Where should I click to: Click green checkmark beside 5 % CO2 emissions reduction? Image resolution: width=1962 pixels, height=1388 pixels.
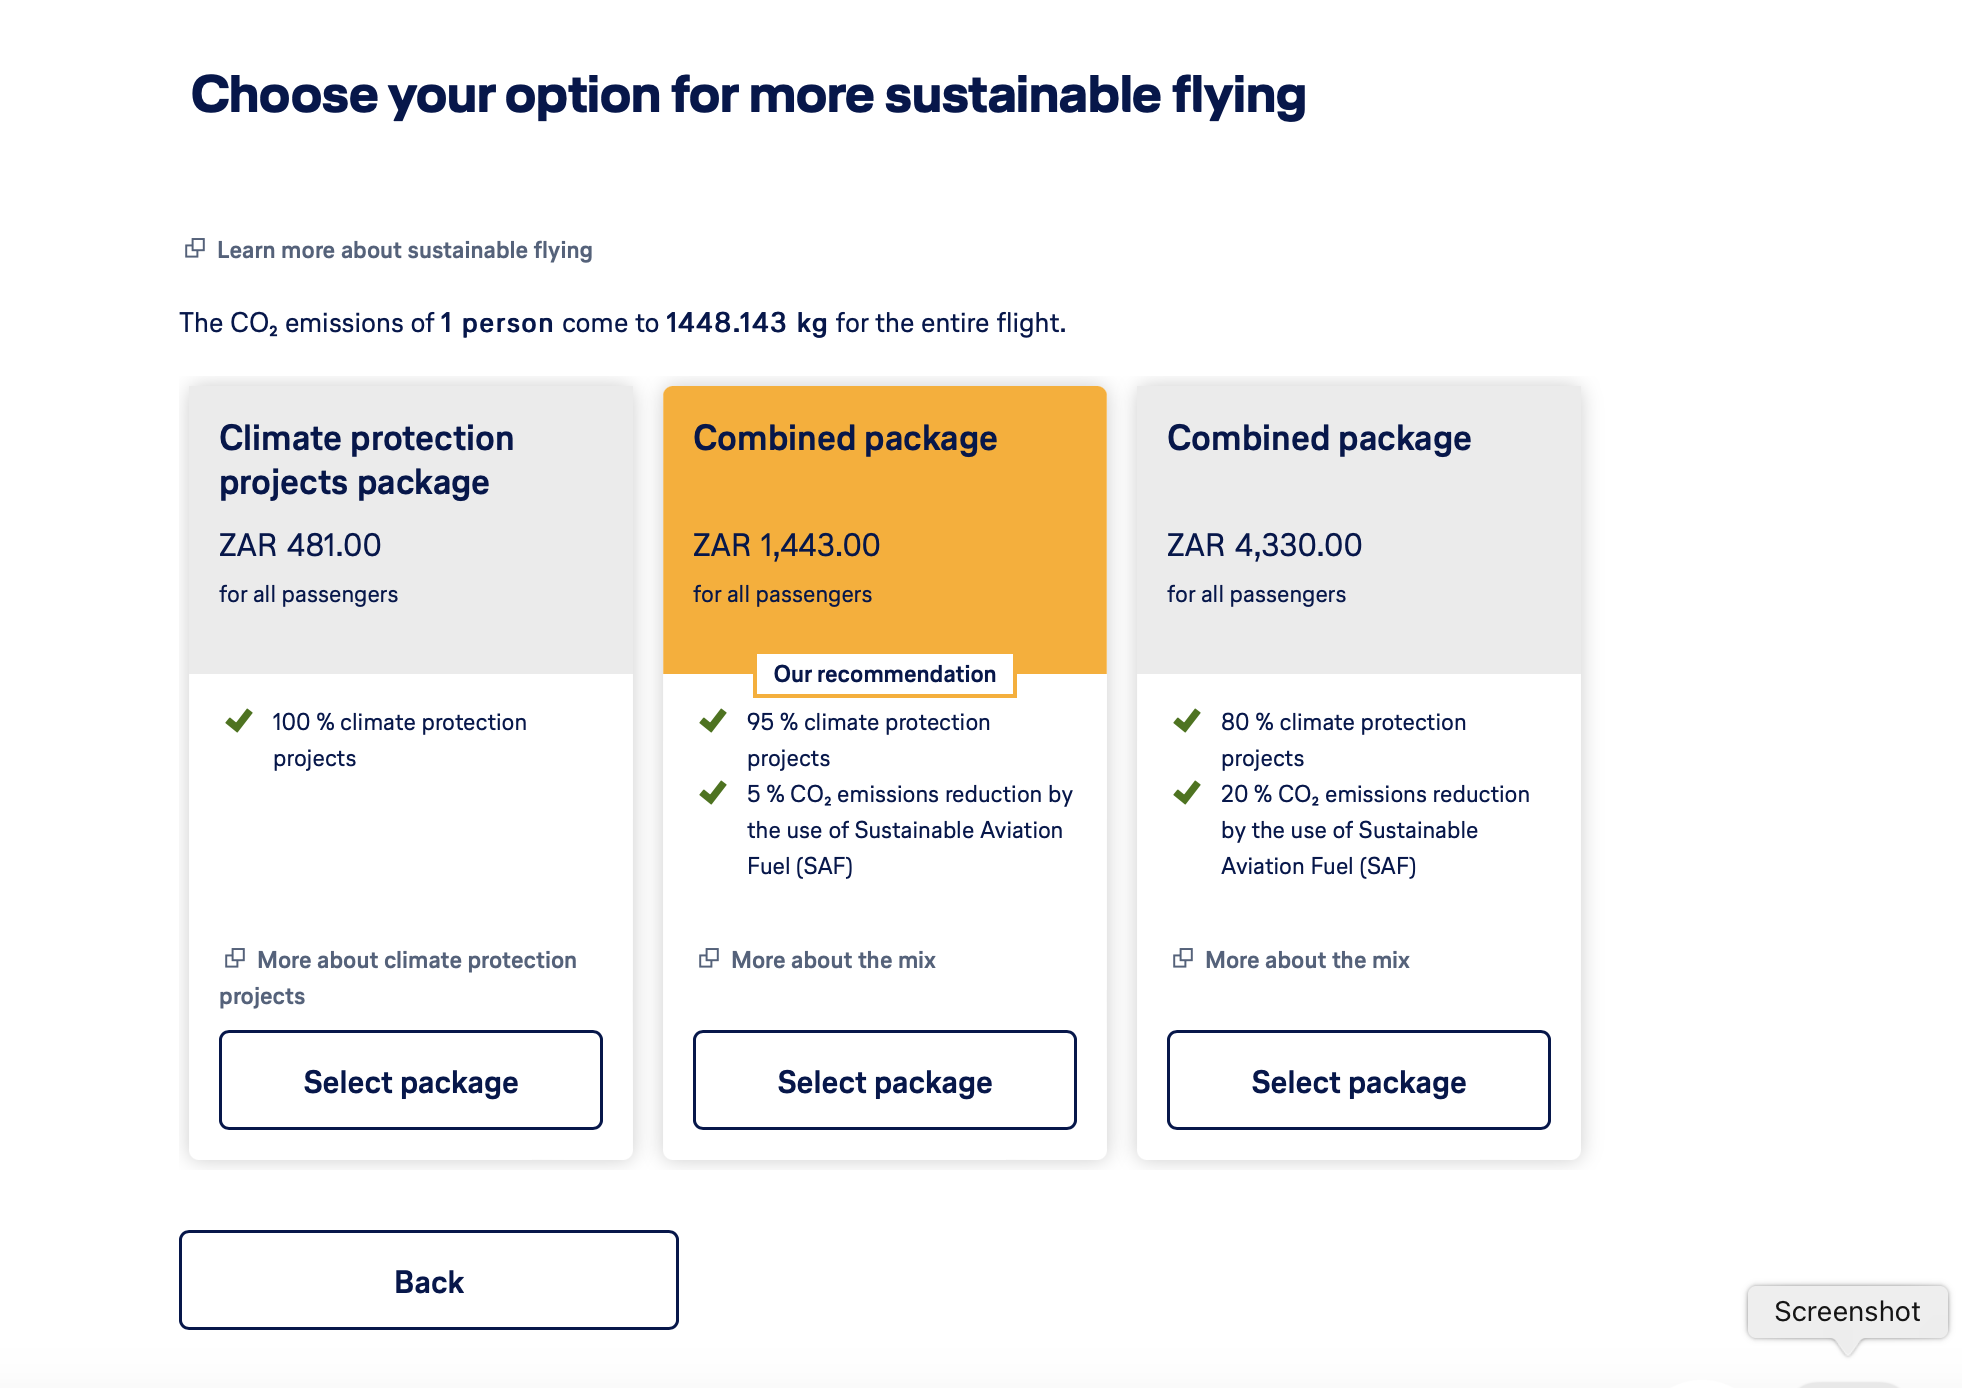(x=713, y=793)
